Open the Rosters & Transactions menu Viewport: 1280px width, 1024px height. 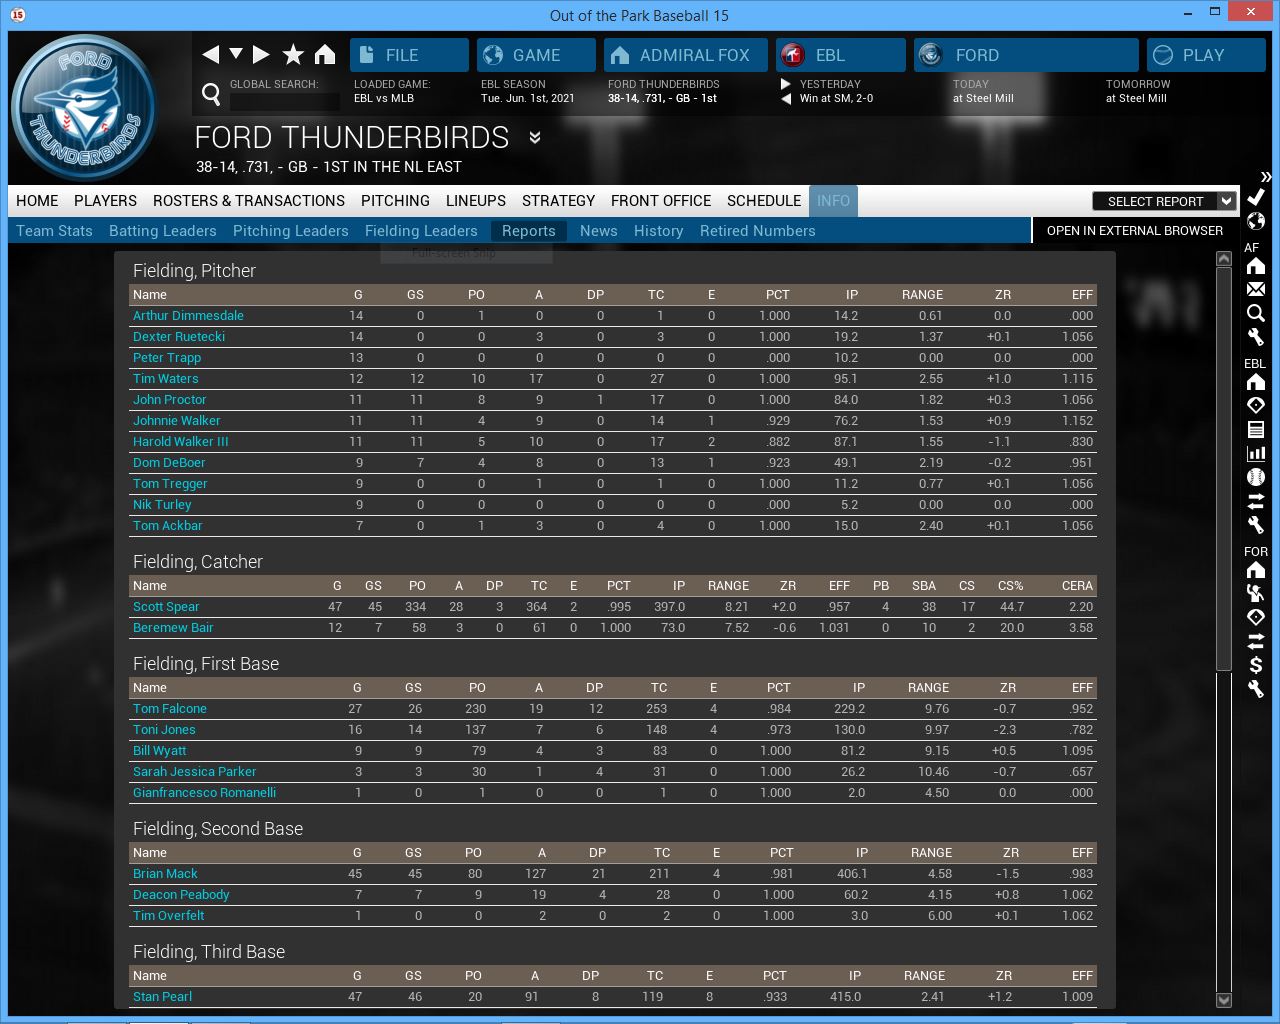pos(248,201)
